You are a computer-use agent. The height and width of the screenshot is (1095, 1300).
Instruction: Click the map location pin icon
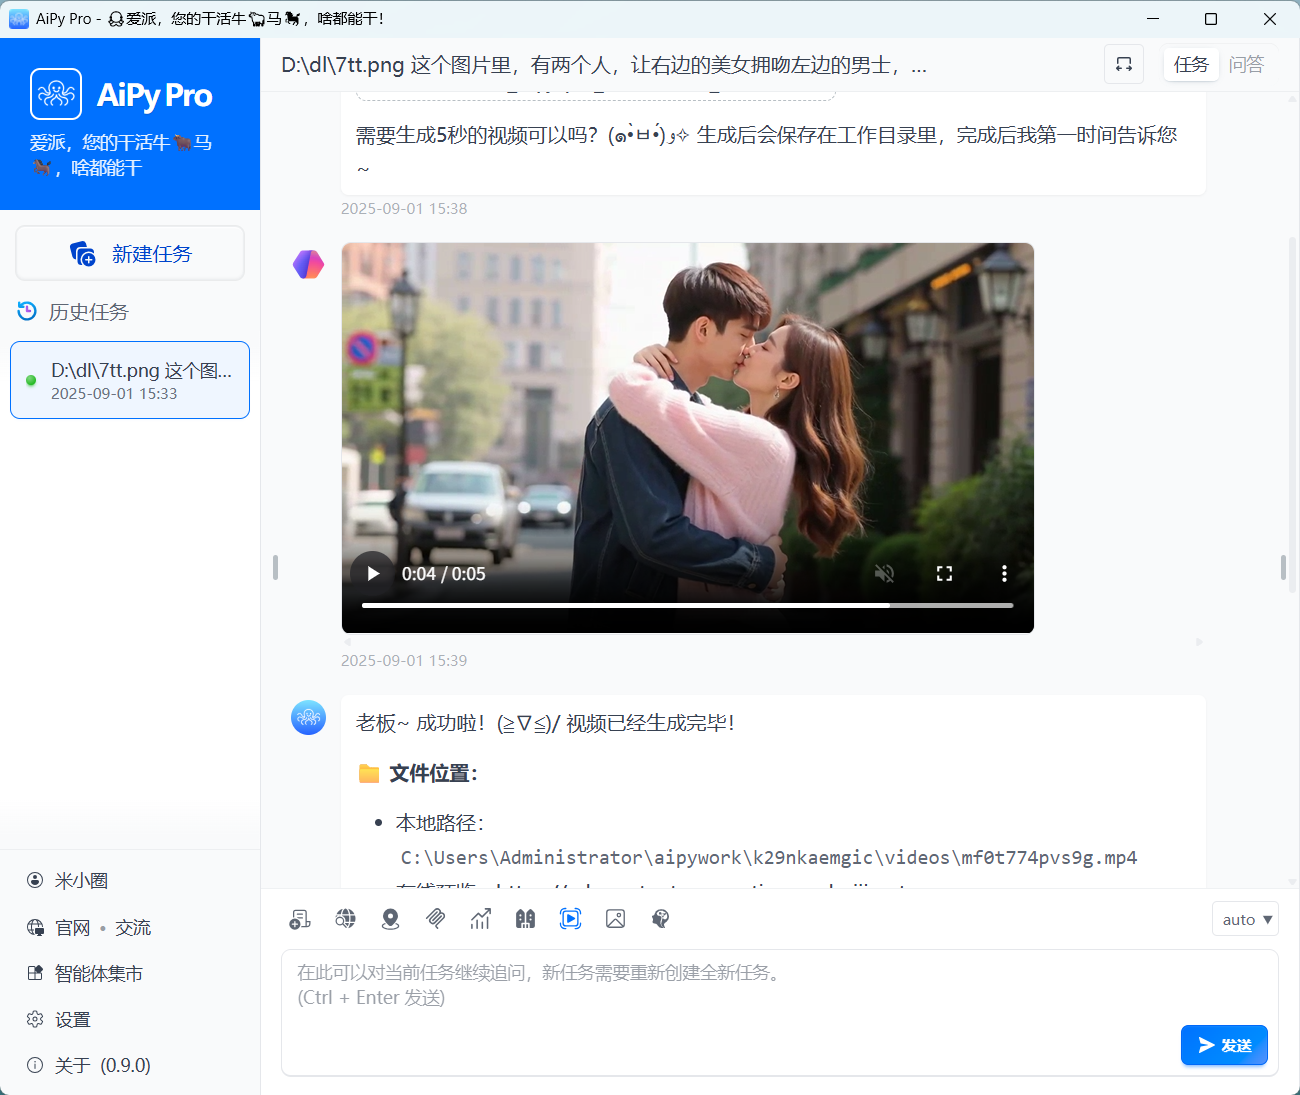pos(391,919)
